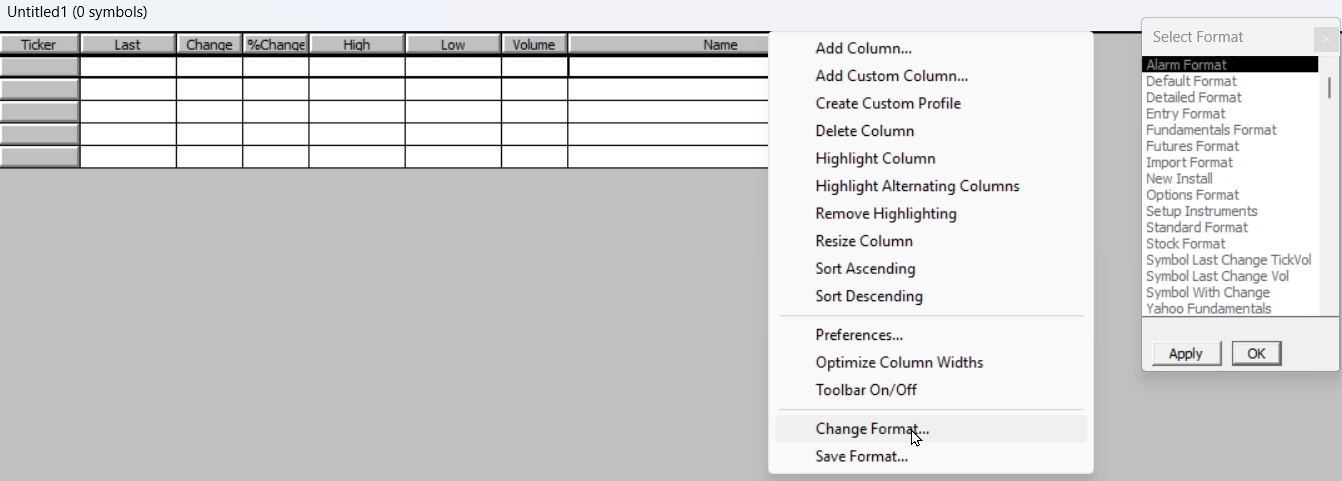Select Sort Ascending from menu

pos(865,269)
